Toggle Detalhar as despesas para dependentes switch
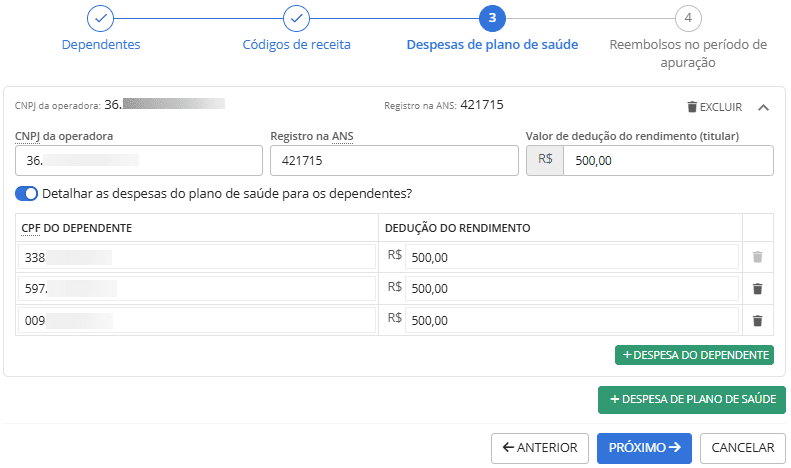Viewport: 791px width, 468px height. tap(26, 194)
